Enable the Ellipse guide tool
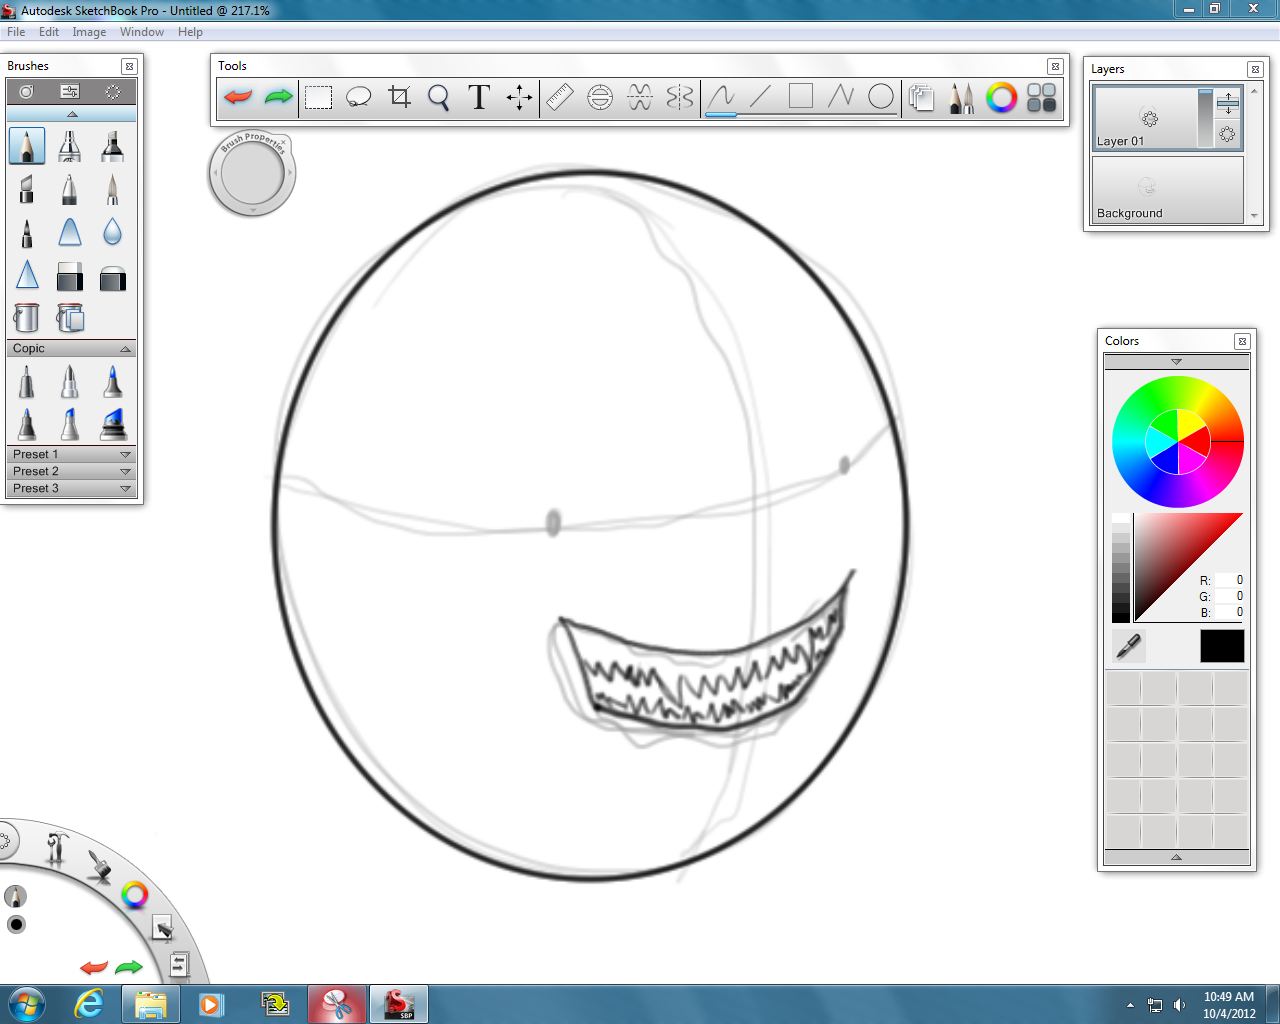This screenshot has width=1280, height=1024. point(600,97)
